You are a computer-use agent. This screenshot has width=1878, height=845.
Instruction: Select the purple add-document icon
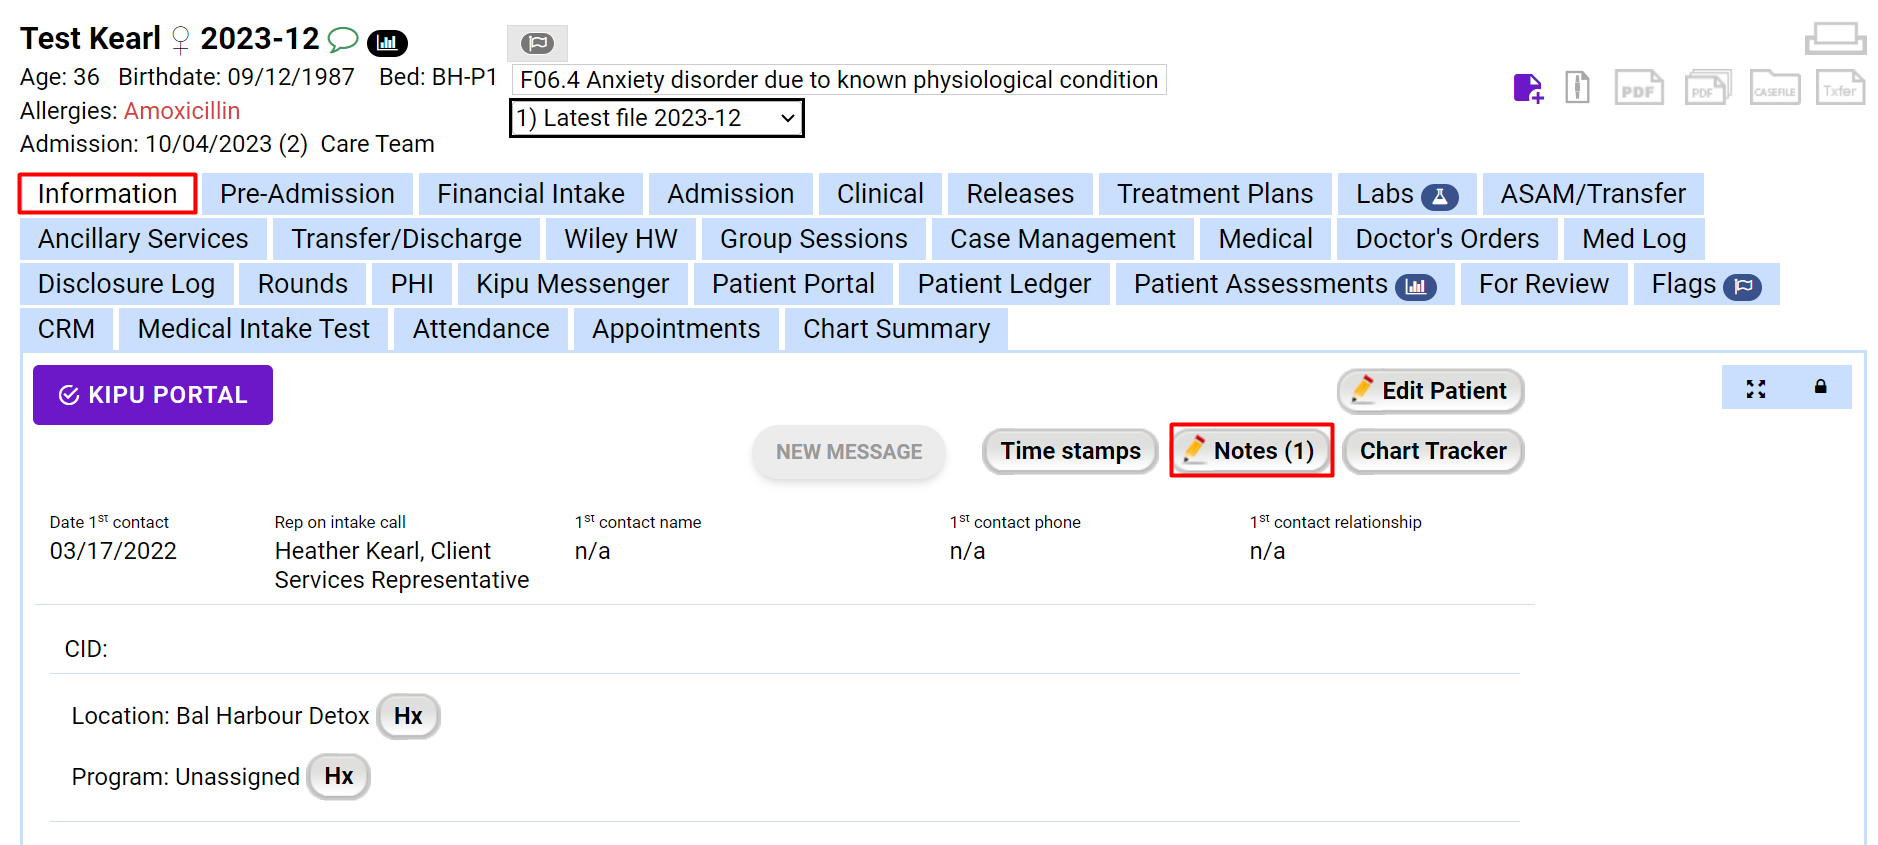[1527, 88]
